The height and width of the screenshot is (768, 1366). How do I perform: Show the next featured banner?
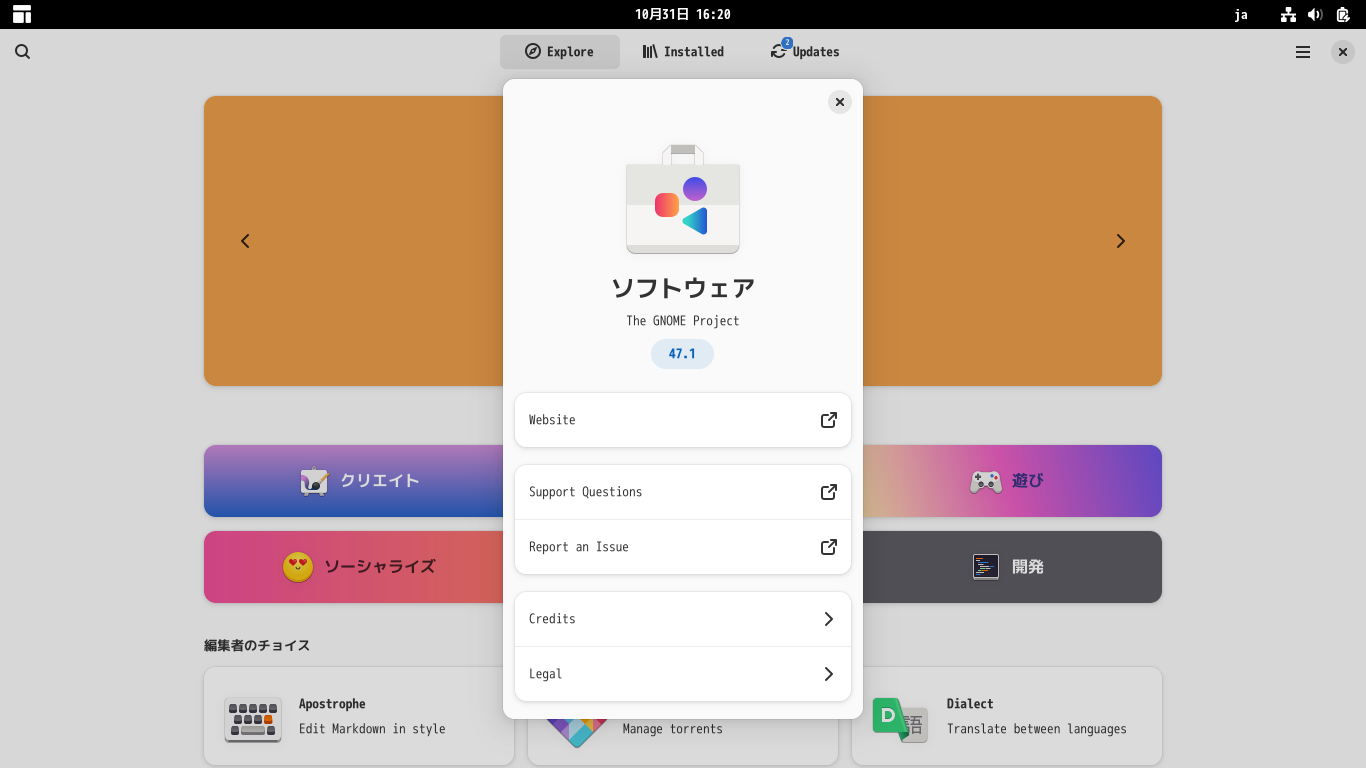1121,241
